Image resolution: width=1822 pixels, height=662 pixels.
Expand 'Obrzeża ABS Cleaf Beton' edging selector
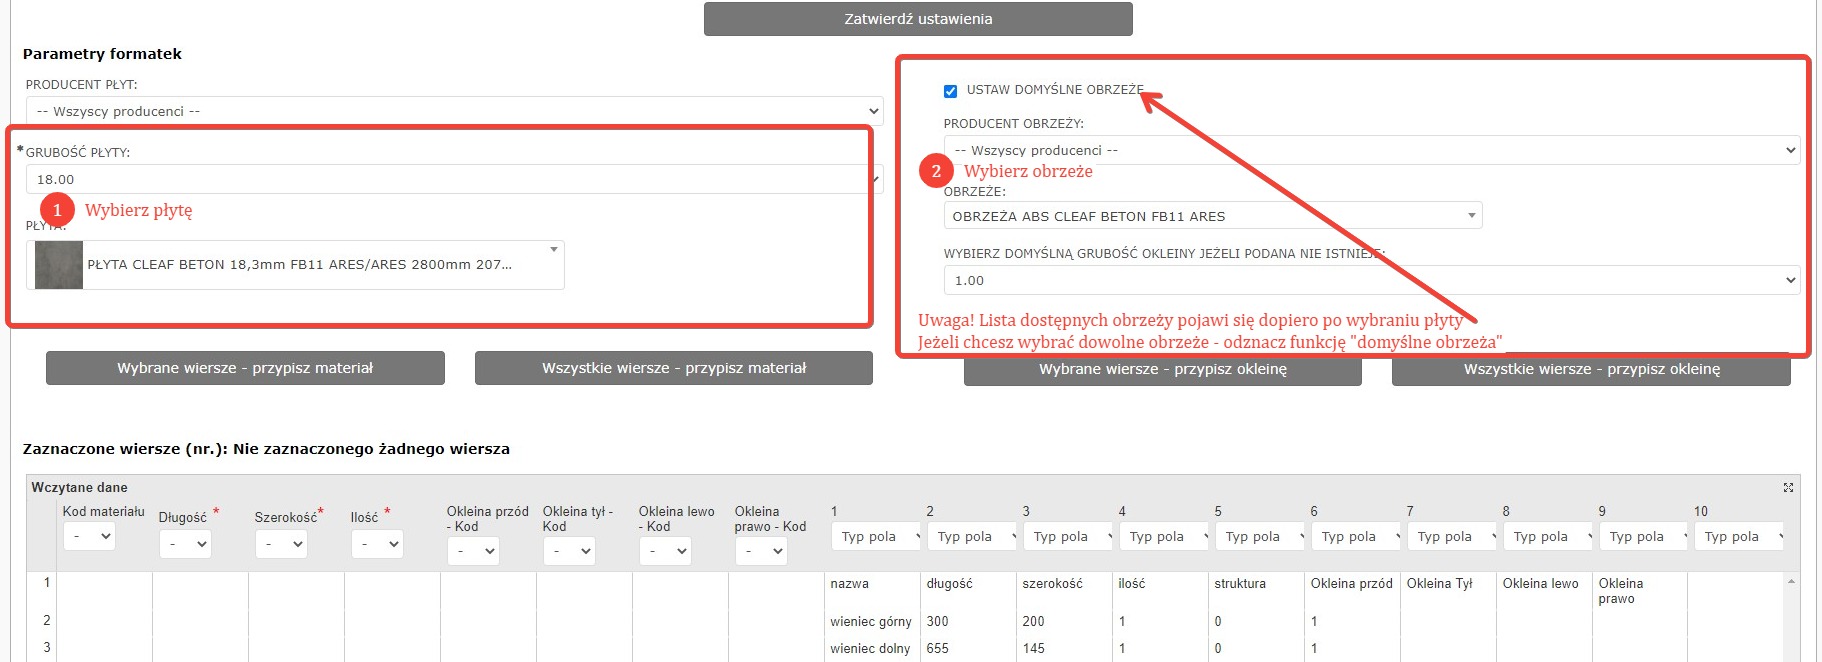tap(1471, 216)
